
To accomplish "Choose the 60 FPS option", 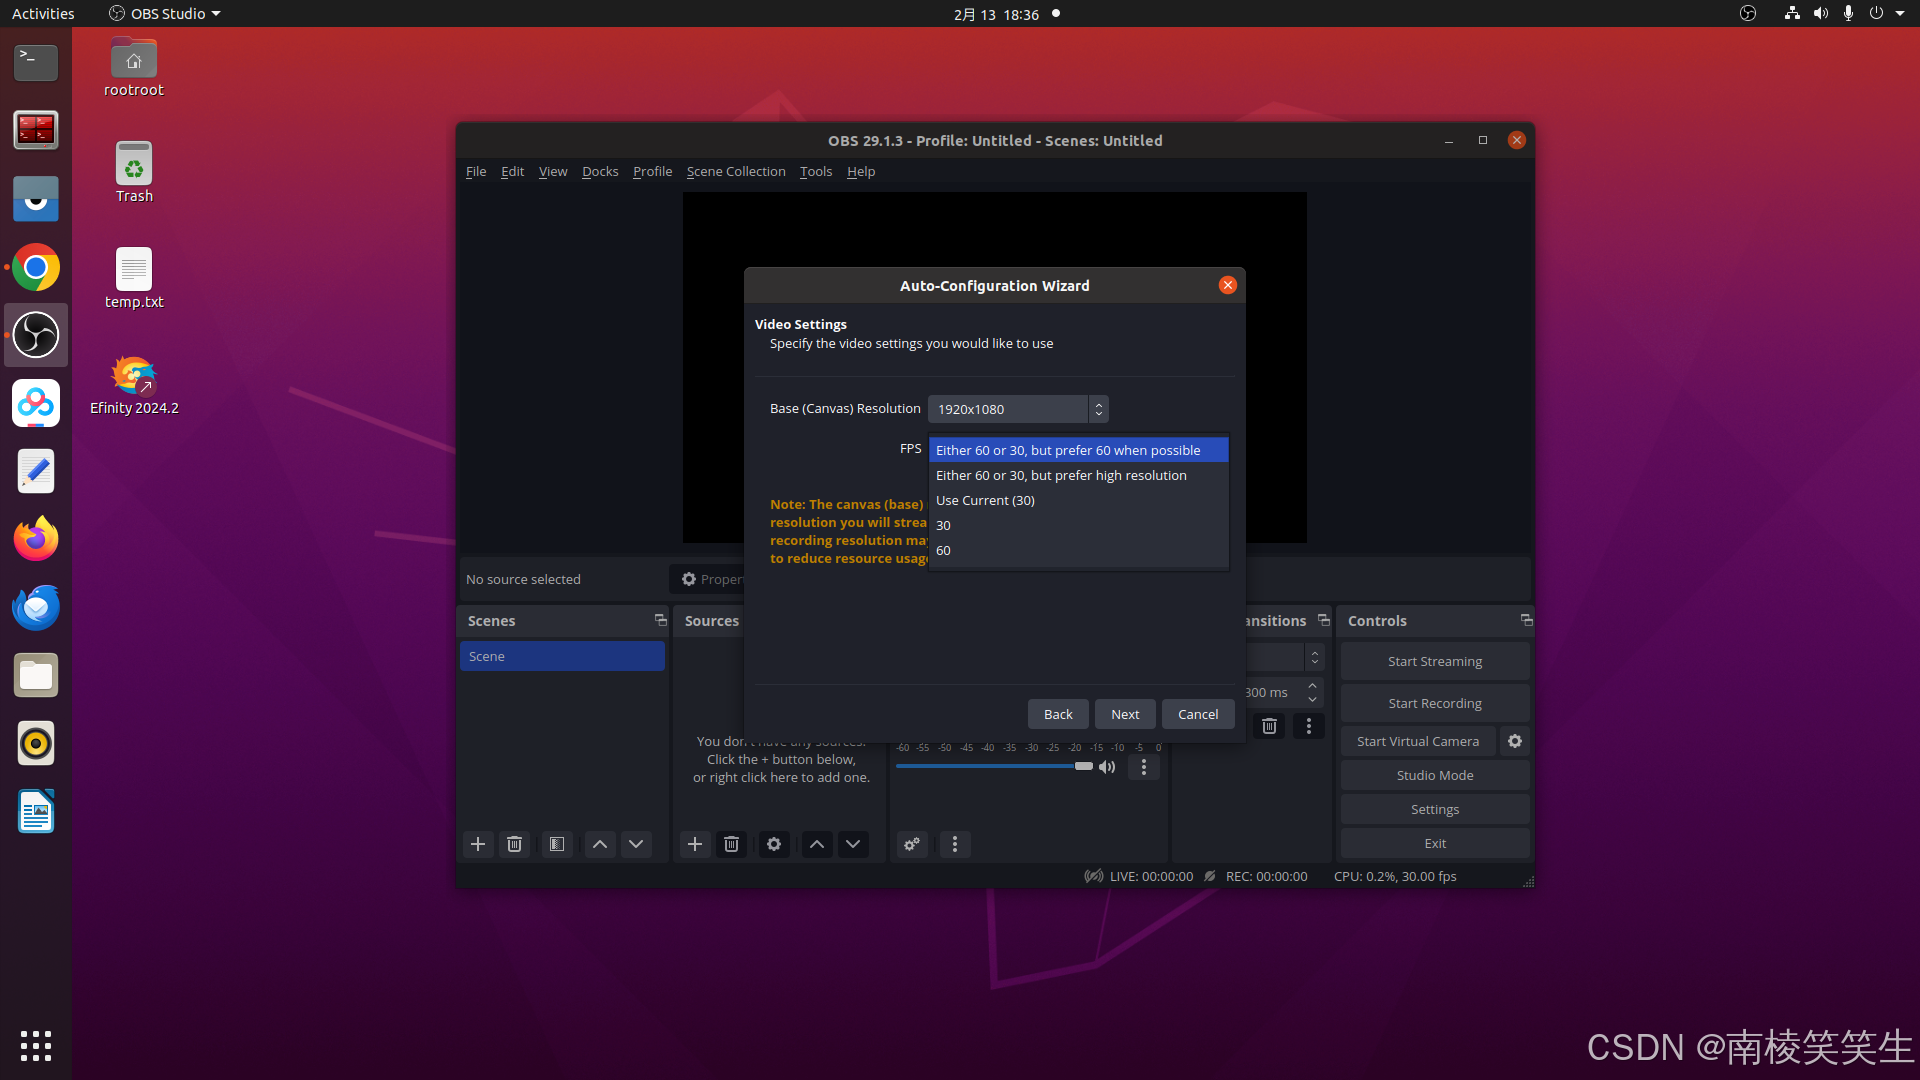I will coord(943,550).
